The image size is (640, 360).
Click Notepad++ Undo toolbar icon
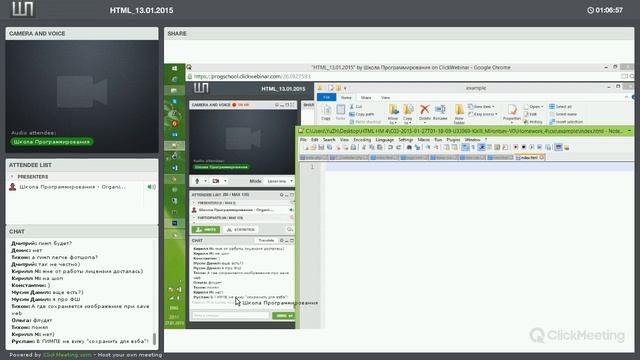coord(390,147)
